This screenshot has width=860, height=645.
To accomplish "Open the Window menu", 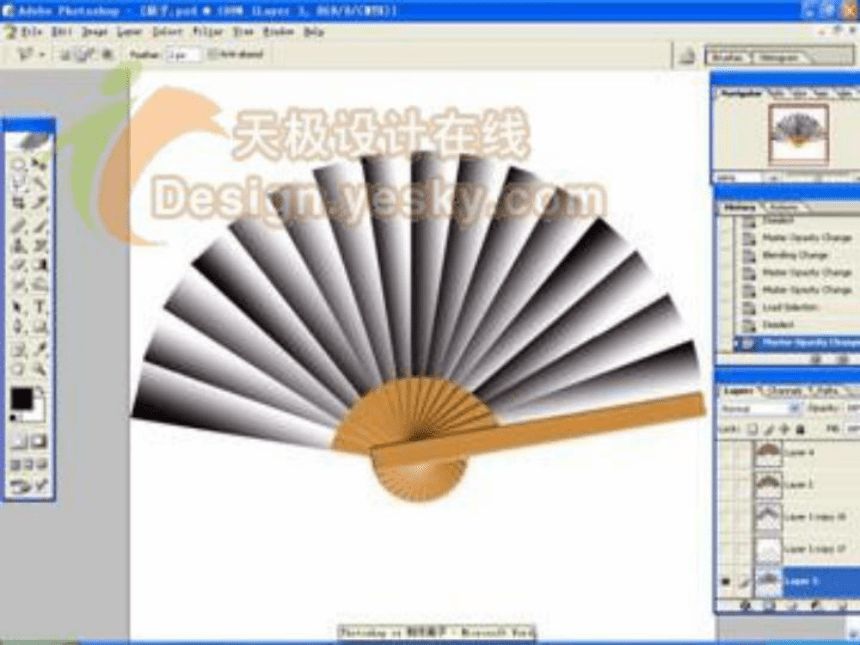I will 279,32.
